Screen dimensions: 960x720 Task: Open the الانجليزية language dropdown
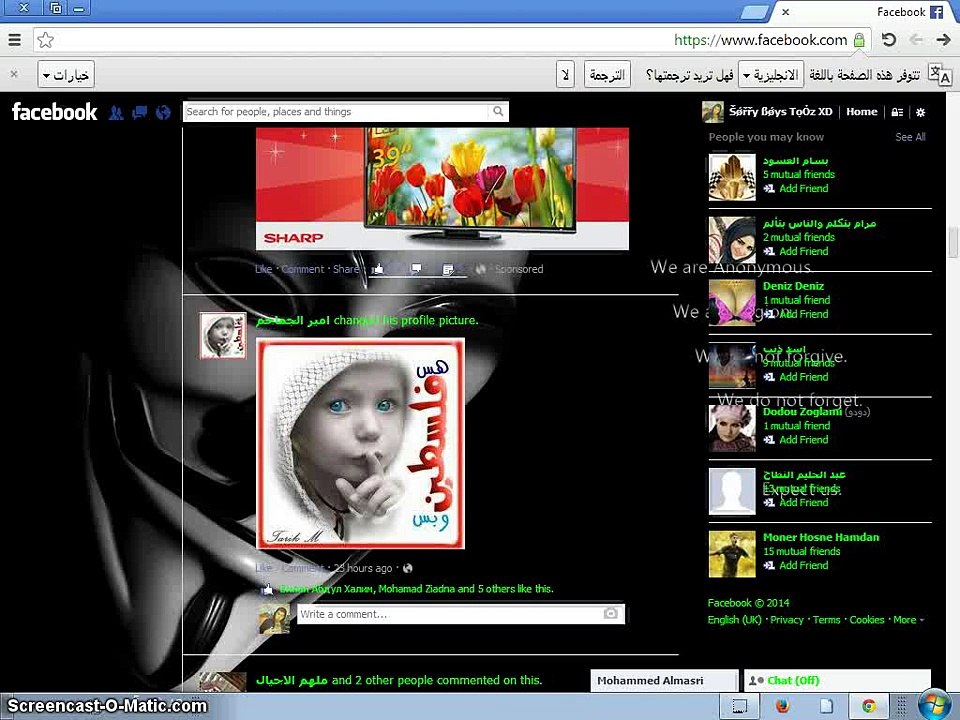[771, 75]
